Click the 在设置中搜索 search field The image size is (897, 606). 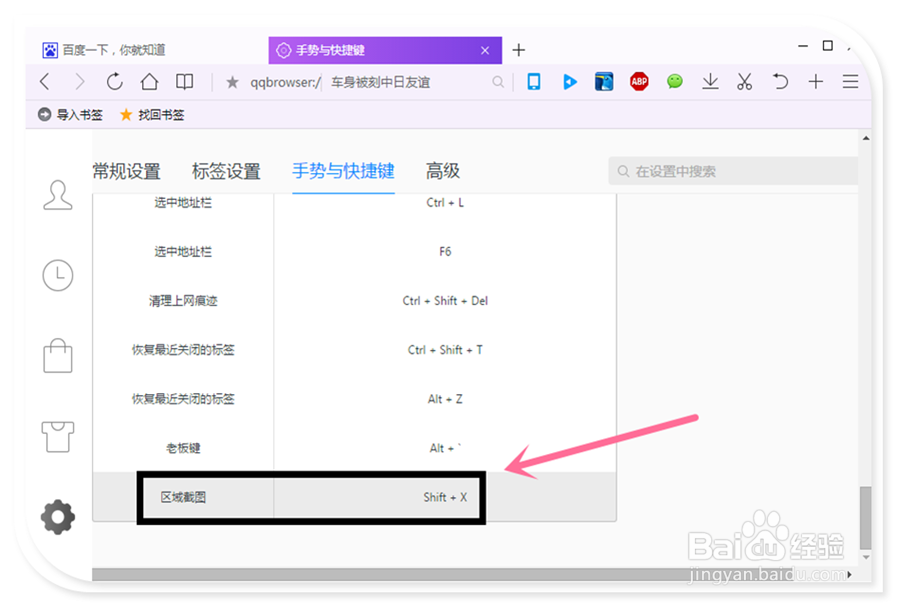[x=733, y=171]
